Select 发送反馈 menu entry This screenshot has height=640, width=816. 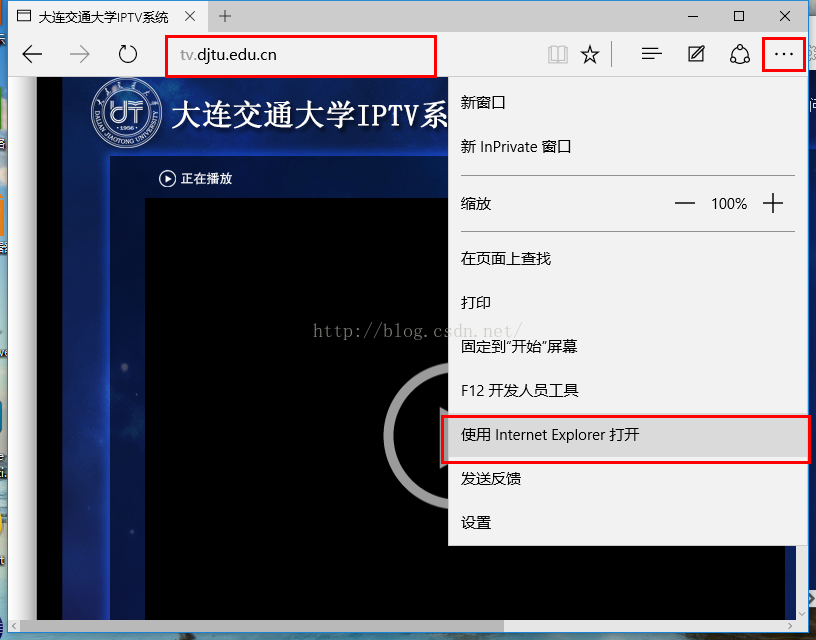pos(628,478)
